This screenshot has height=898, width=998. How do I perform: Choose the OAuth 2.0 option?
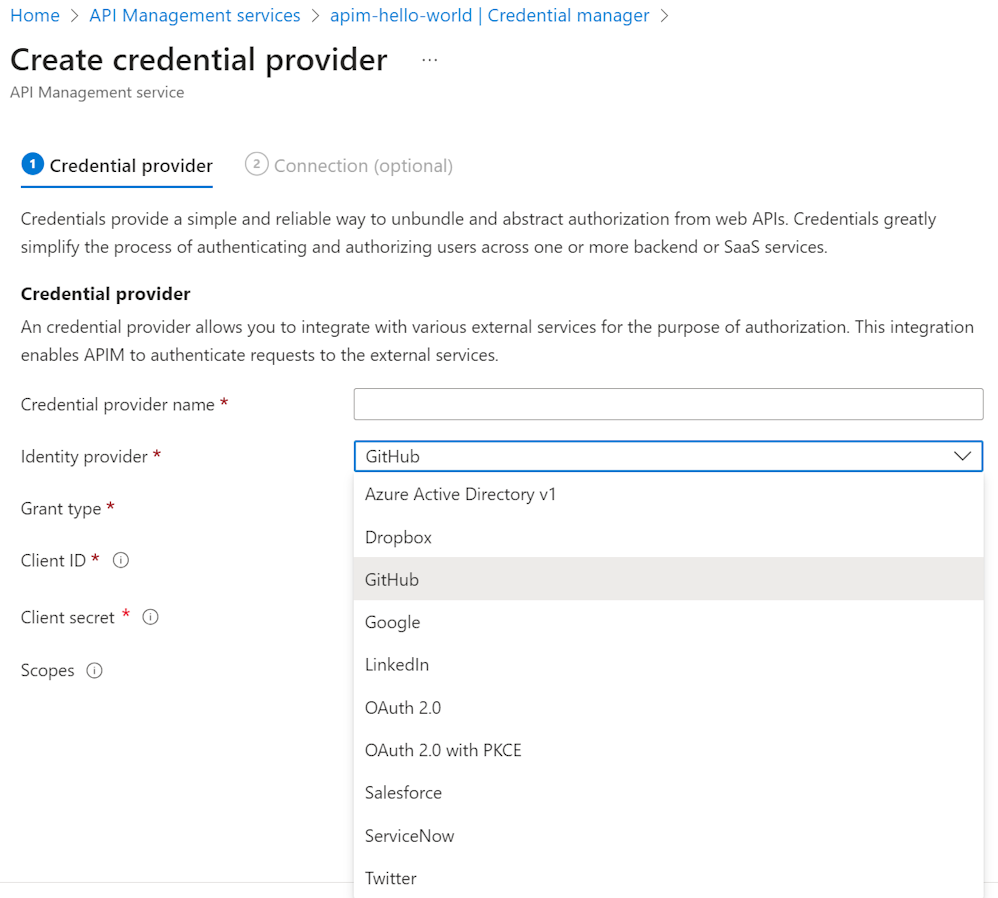click(668, 707)
